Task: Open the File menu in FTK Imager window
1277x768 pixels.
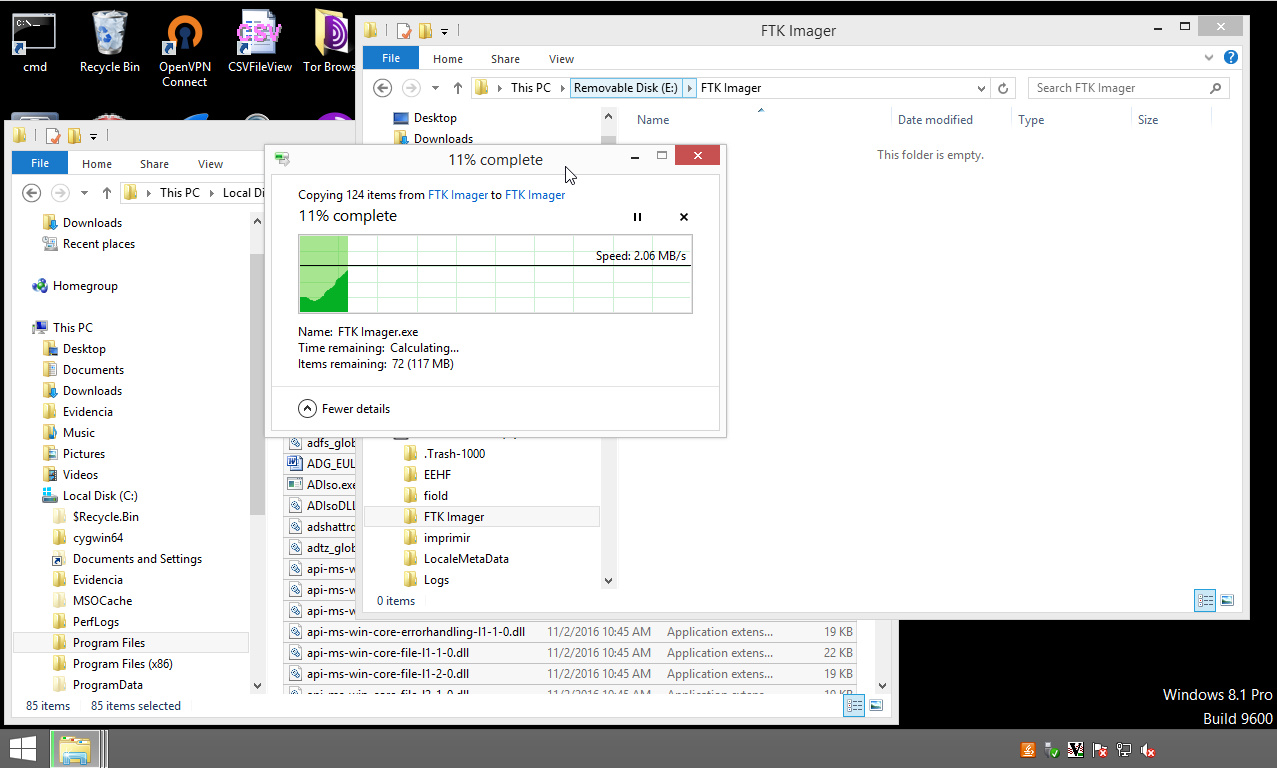Action: (x=391, y=59)
